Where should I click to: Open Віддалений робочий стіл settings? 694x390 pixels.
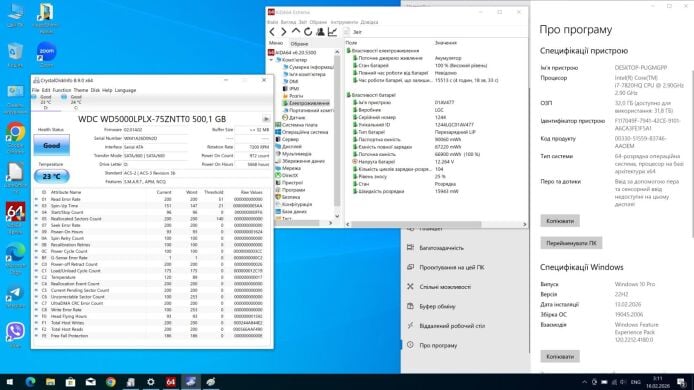tap(452, 326)
